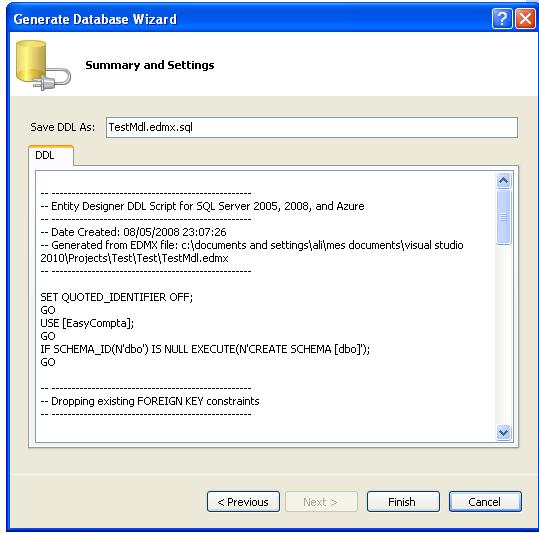Click the DDL script scroll-down arrow
Viewport: 539px width, 533px height.
point(504,432)
